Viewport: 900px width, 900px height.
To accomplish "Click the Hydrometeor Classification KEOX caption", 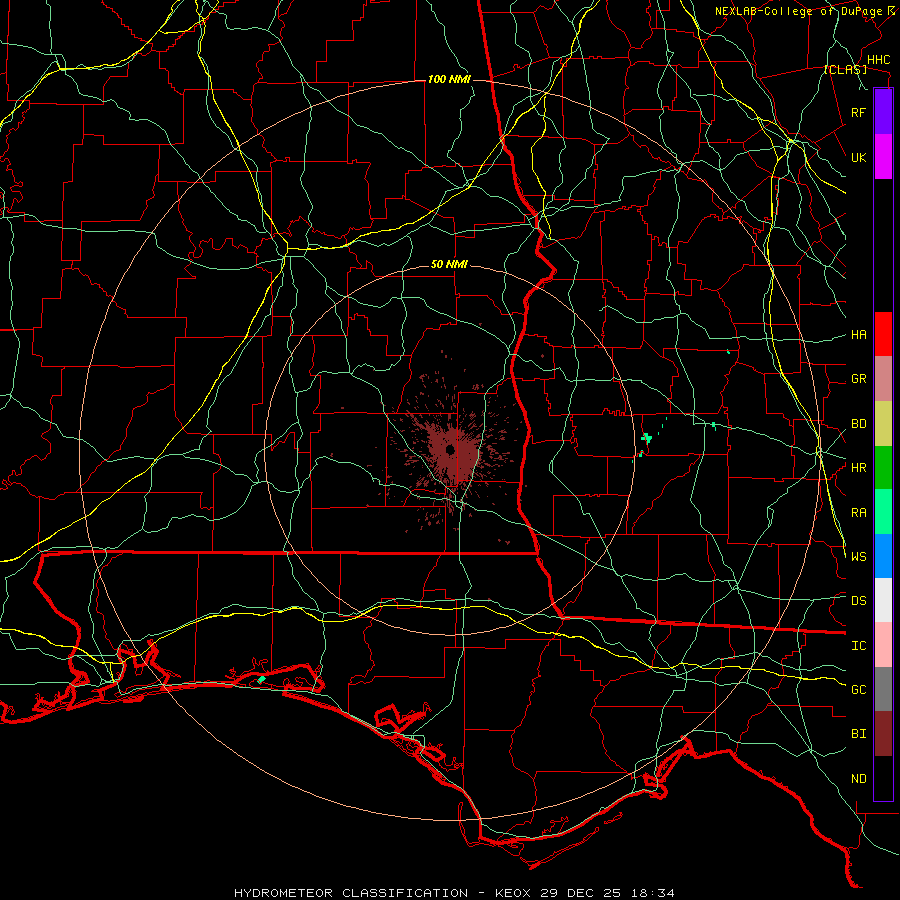I will (454, 893).
